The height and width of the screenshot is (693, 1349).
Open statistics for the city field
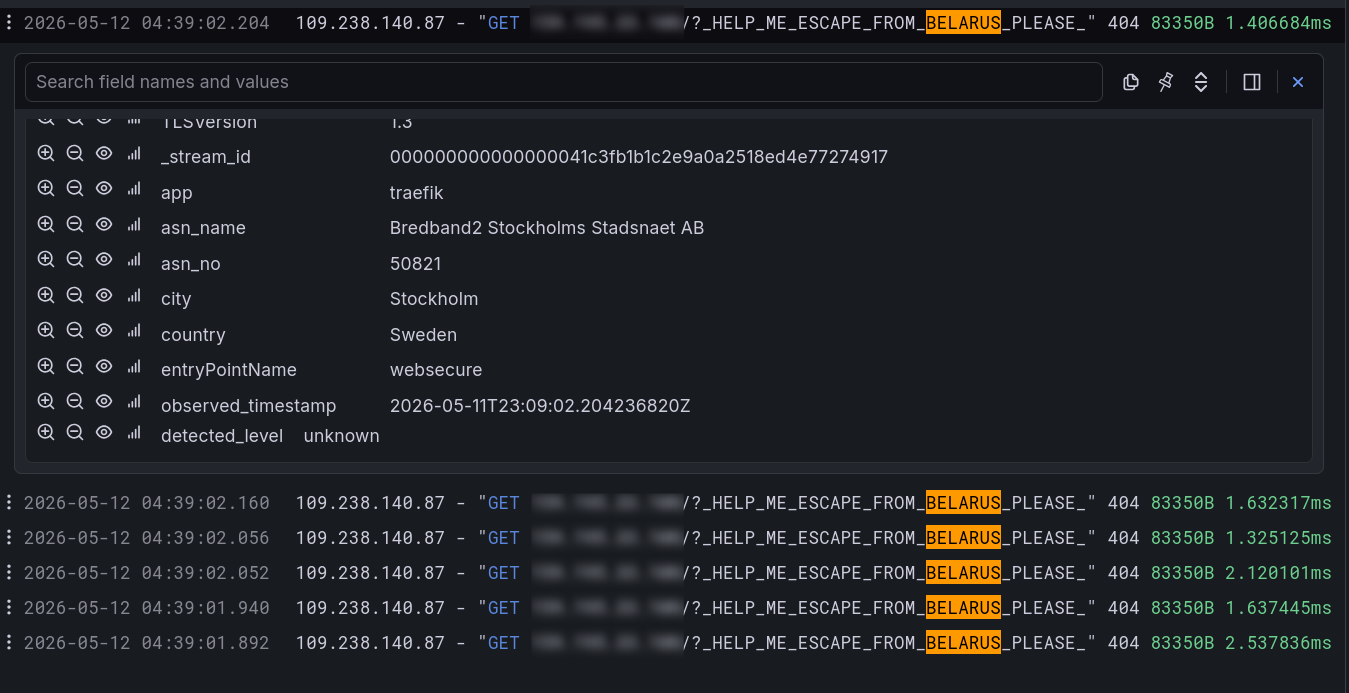pyautogui.click(x=133, y=295)
